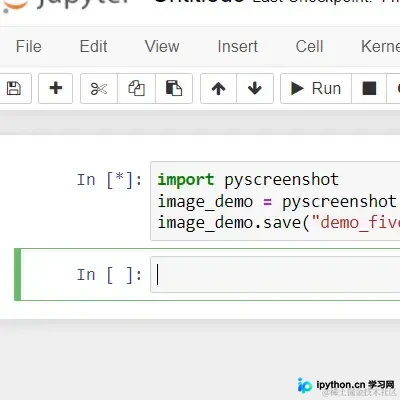
Task: Cut selected cells with scissors icon
Action: pos(99,89)
